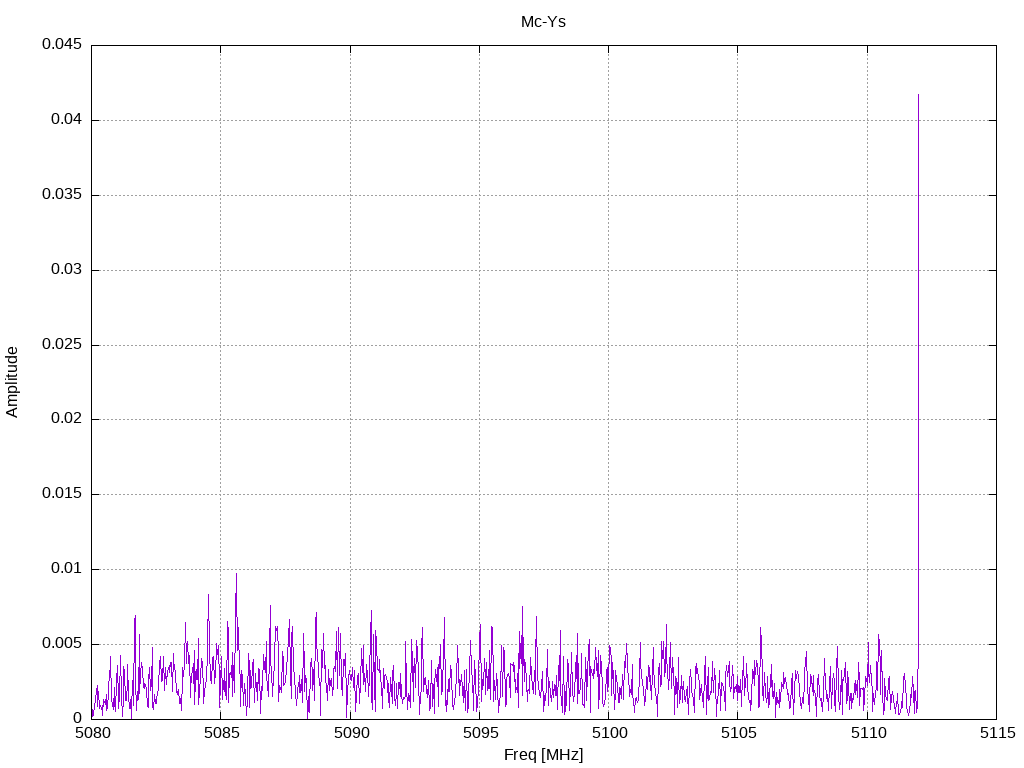Click the Freq [MHz] x-axis label
This screenshot has height=768, width=1024.
(543, 755)
